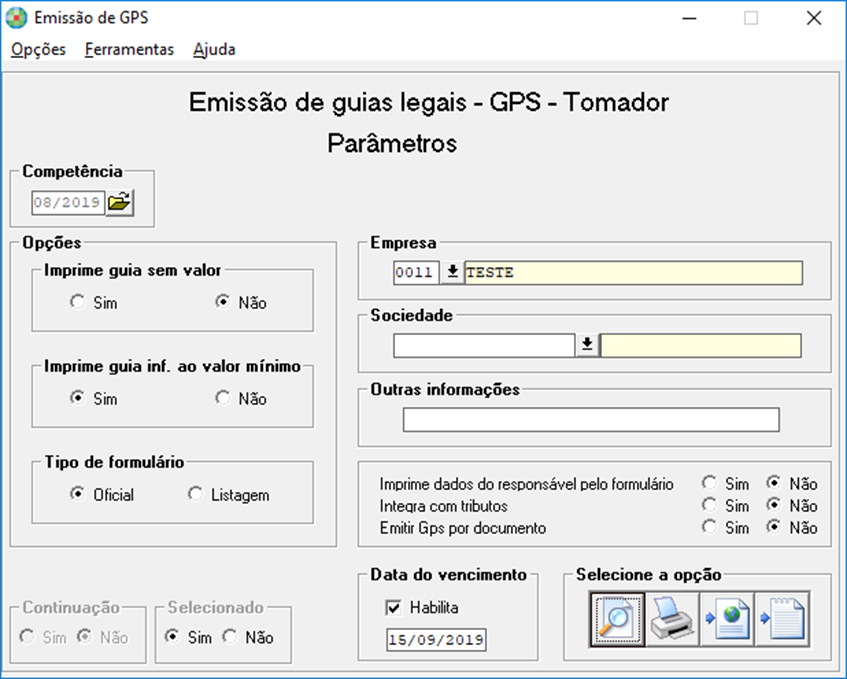This screenshot has width=847, height=679.
Task: Close the Emissão de GPS window
Action: coord(814,18)
